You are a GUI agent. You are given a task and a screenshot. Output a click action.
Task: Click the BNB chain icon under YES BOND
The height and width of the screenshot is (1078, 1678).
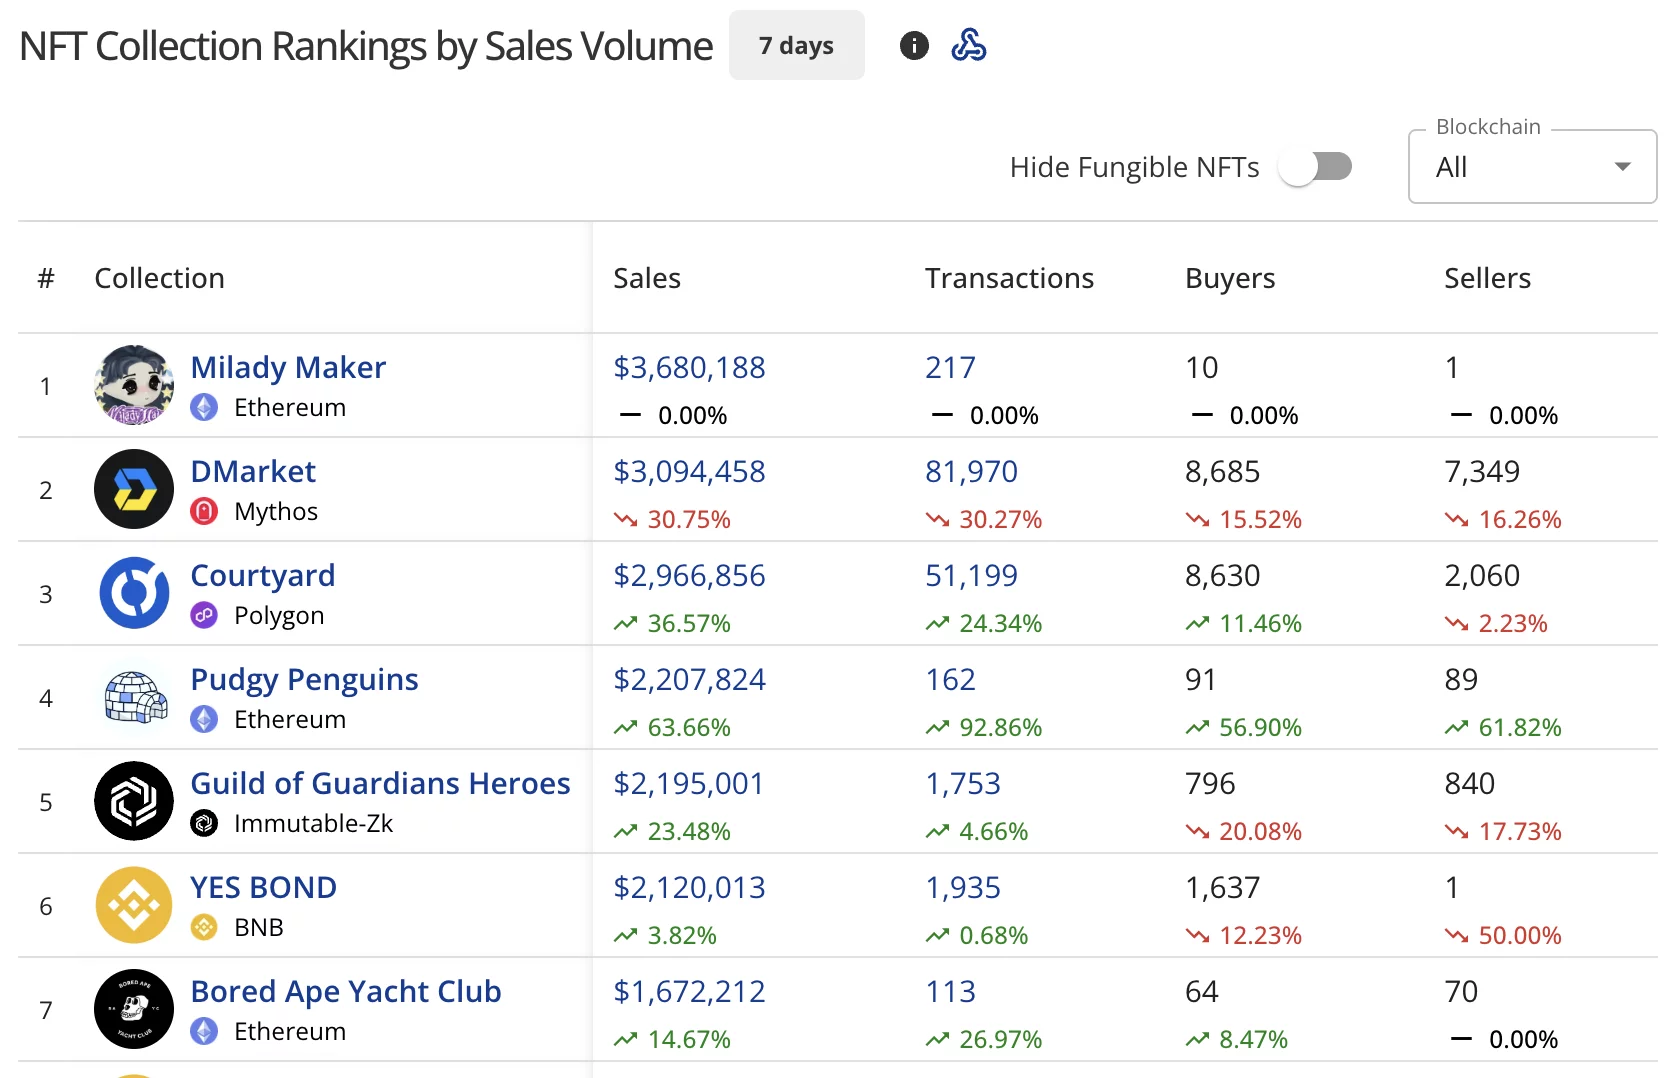pyautogui.click(x=204, y=927)
